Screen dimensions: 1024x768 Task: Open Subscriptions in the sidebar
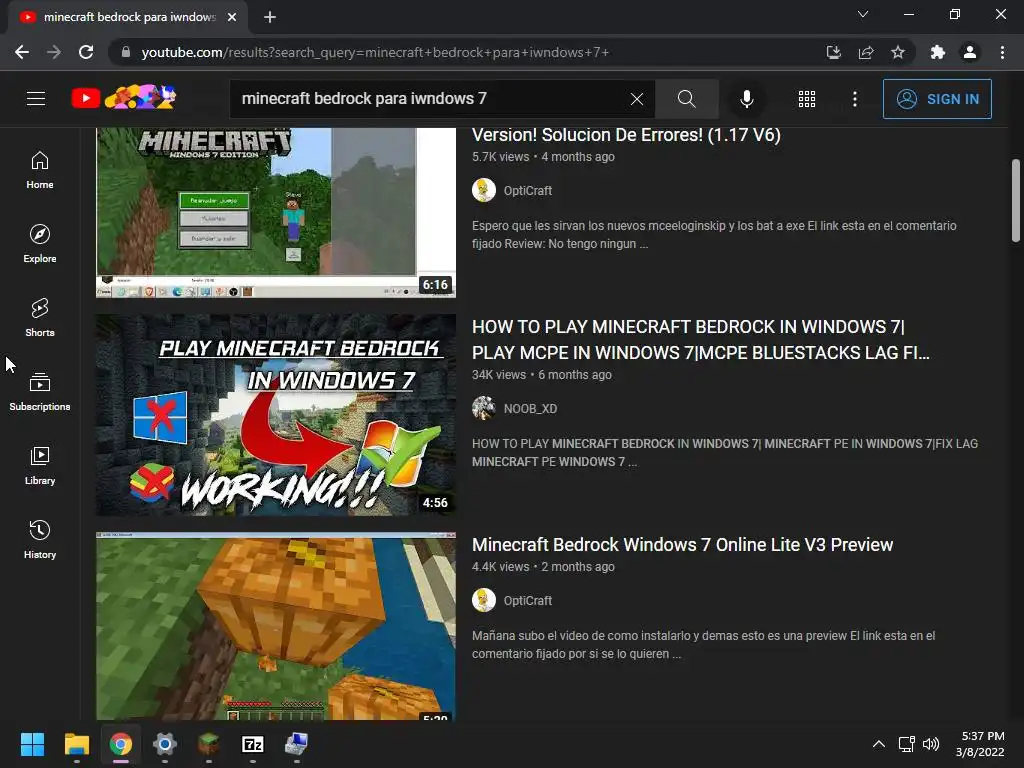[x=40, y=391]
